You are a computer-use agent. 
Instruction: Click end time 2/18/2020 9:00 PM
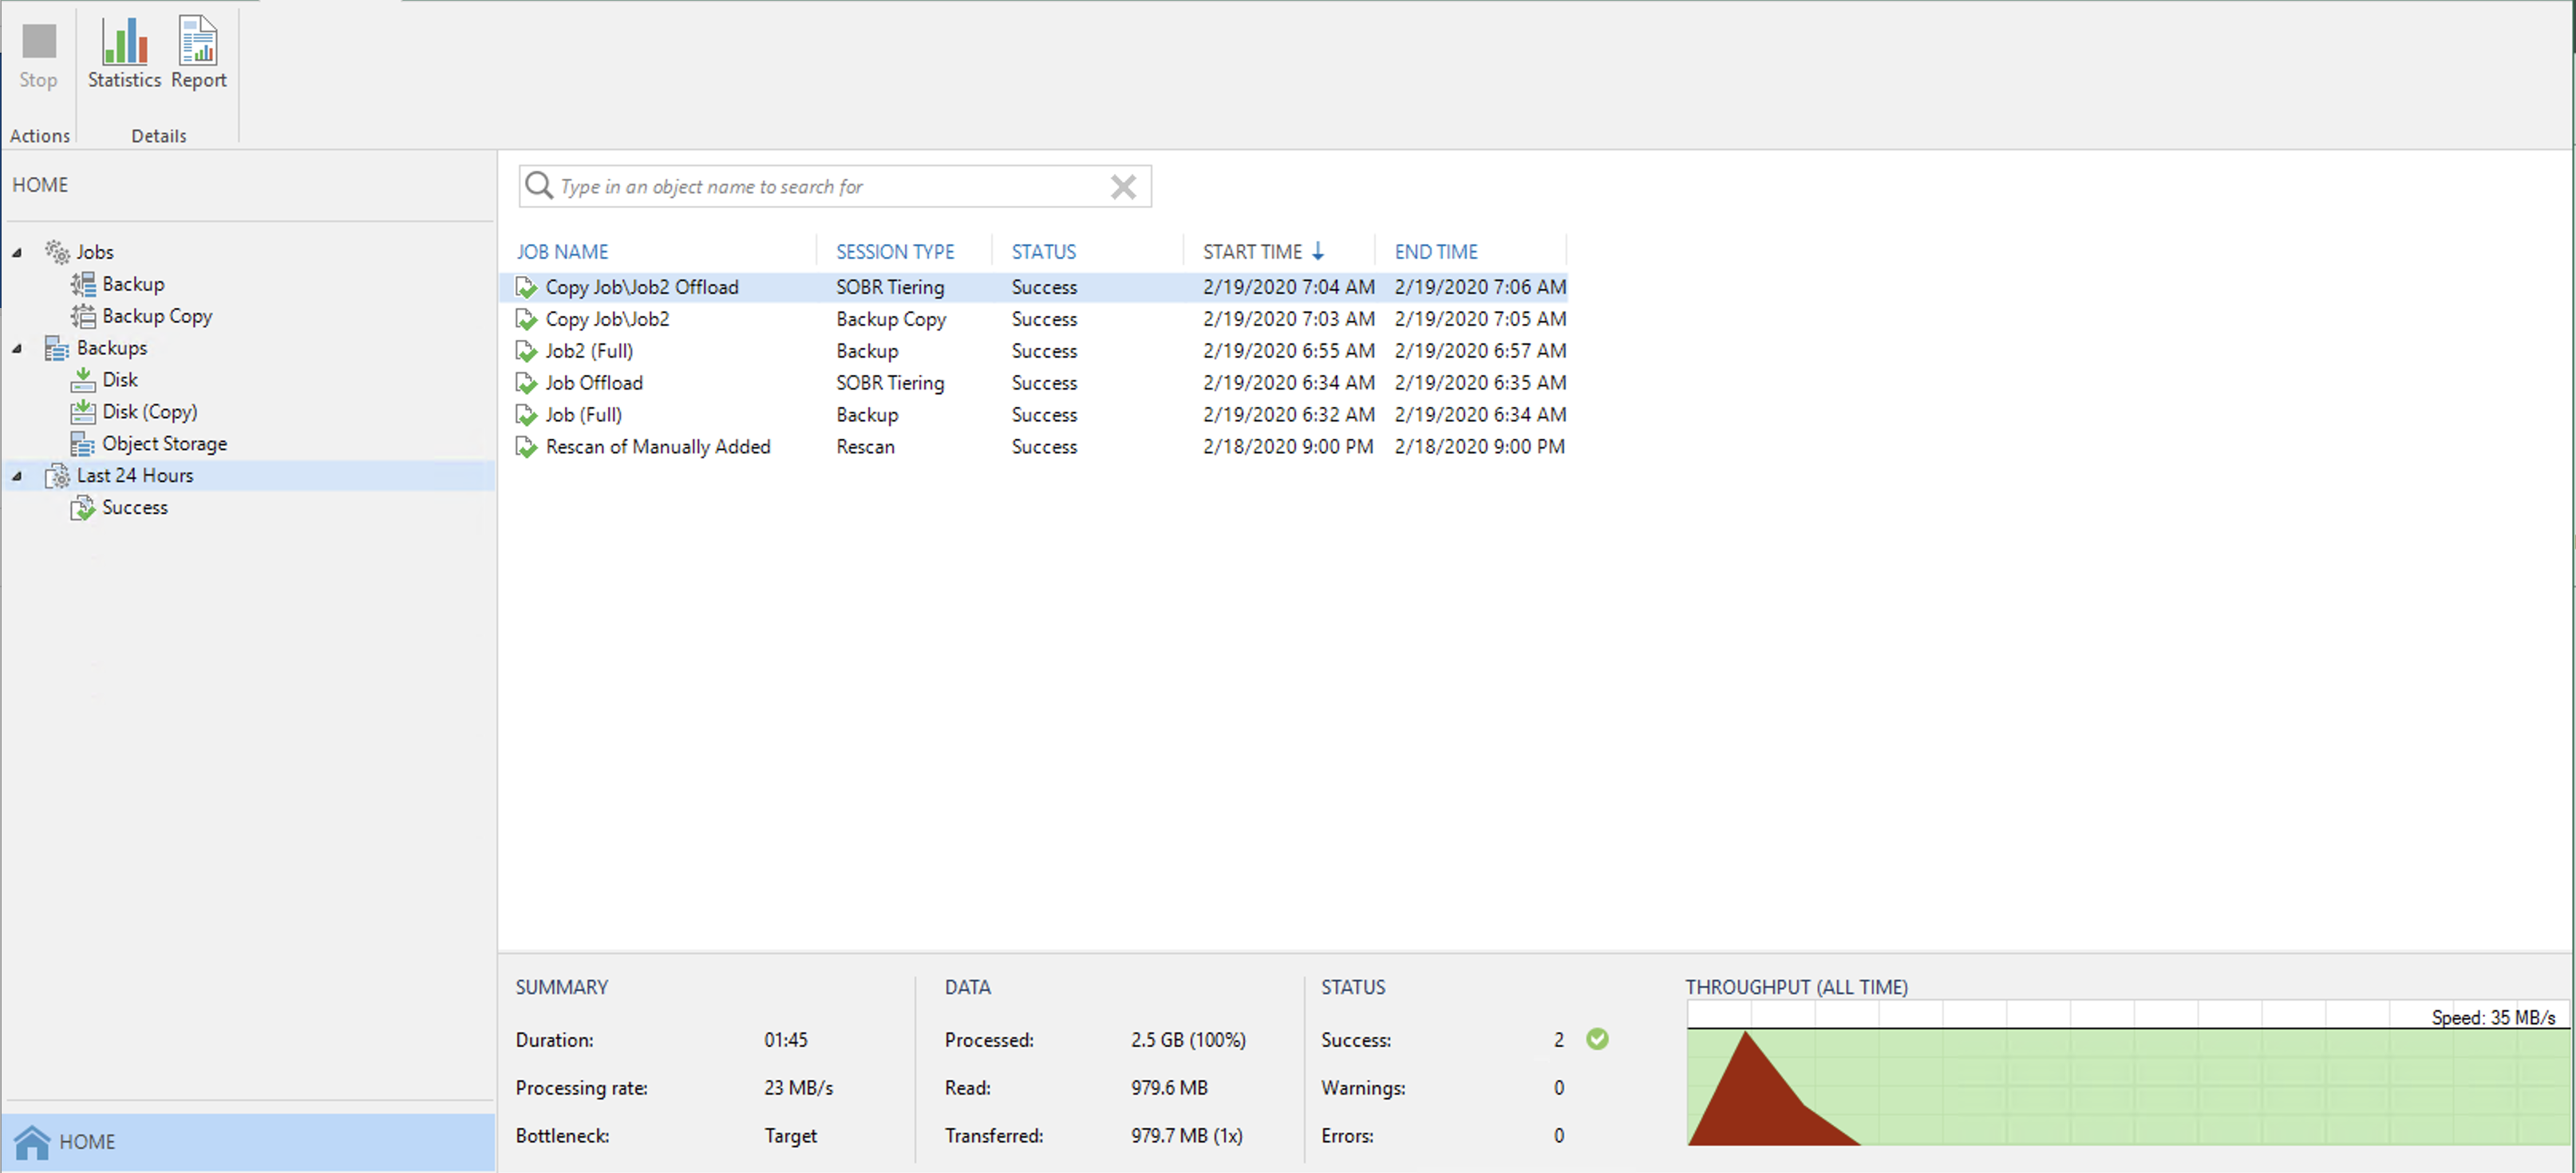(1480, 448)
